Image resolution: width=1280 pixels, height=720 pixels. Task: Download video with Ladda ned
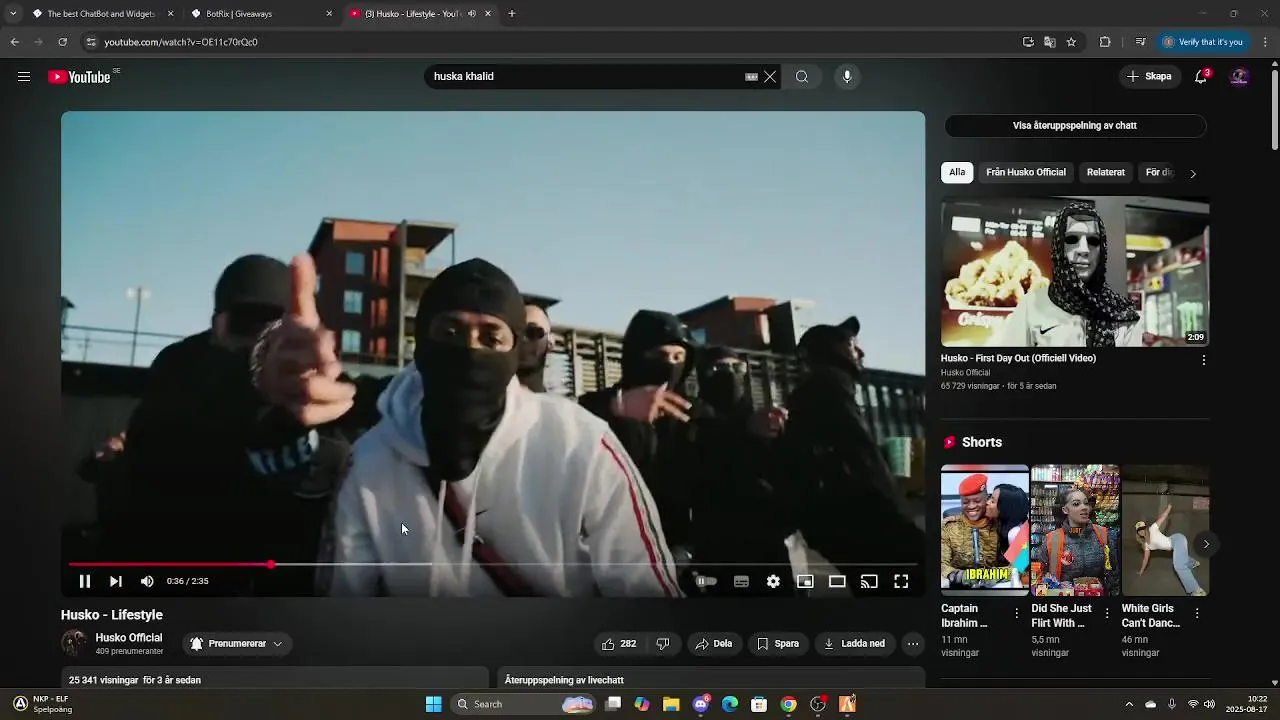pyautogui.click(x=854, y=644)
